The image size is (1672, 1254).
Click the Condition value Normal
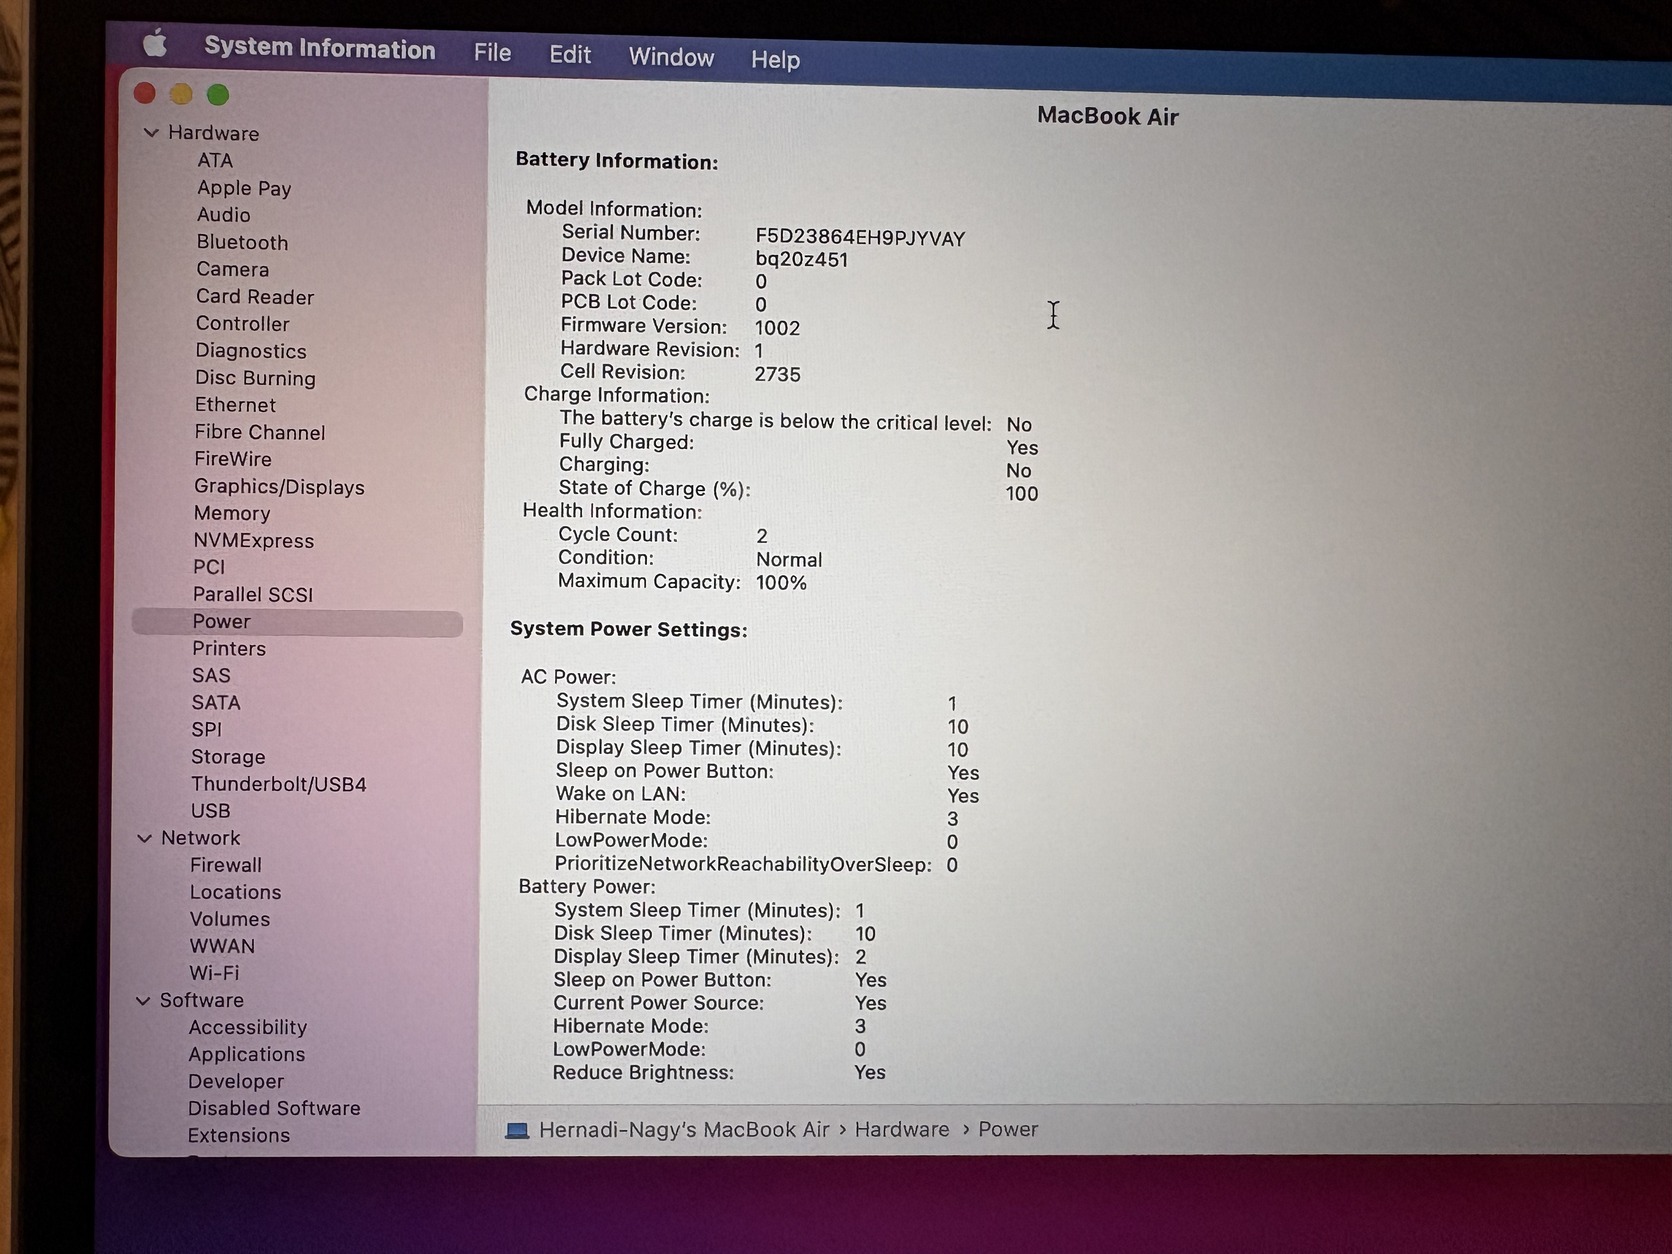coord(789,560)
